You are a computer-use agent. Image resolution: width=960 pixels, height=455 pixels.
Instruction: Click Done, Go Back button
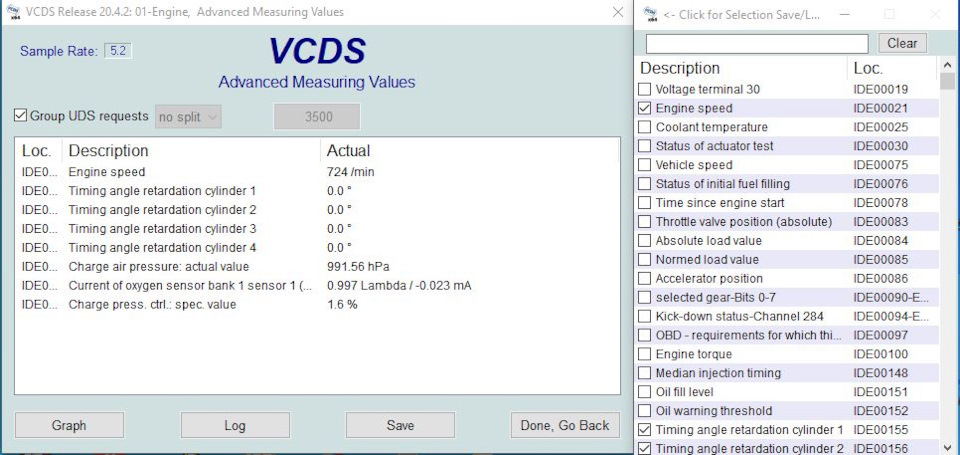point(565,425)
